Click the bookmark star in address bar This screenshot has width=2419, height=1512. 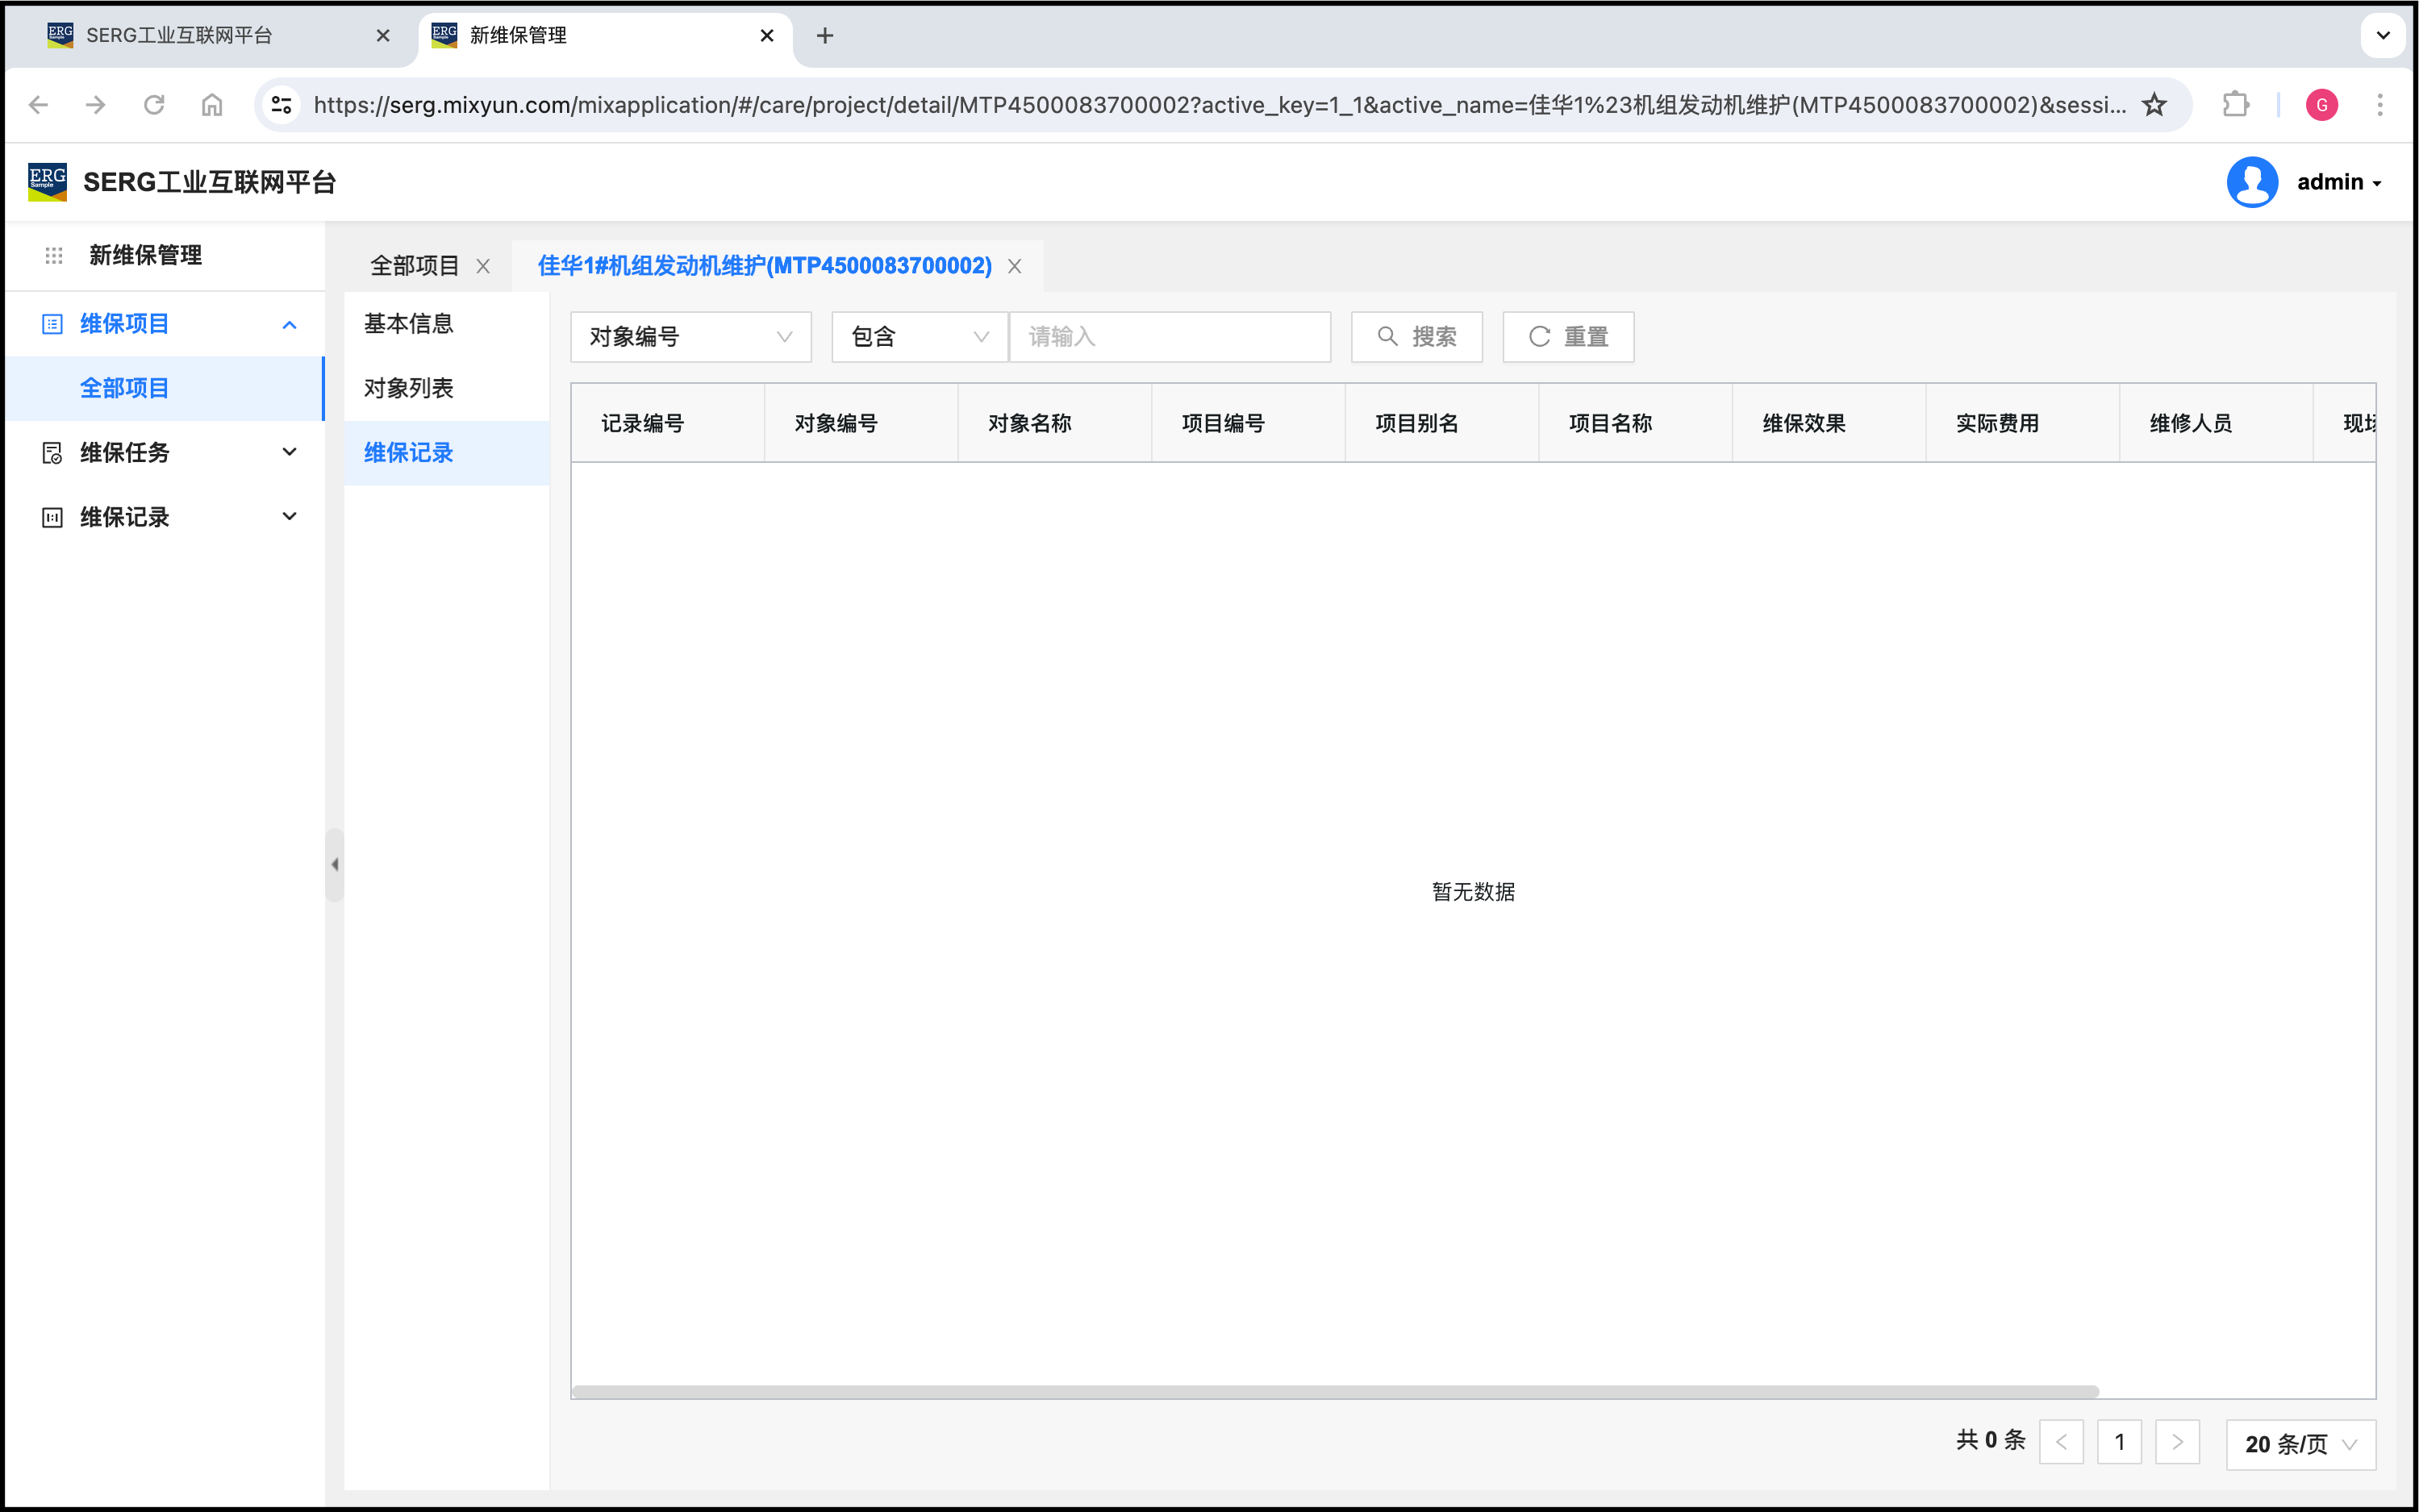[2154, 104]
